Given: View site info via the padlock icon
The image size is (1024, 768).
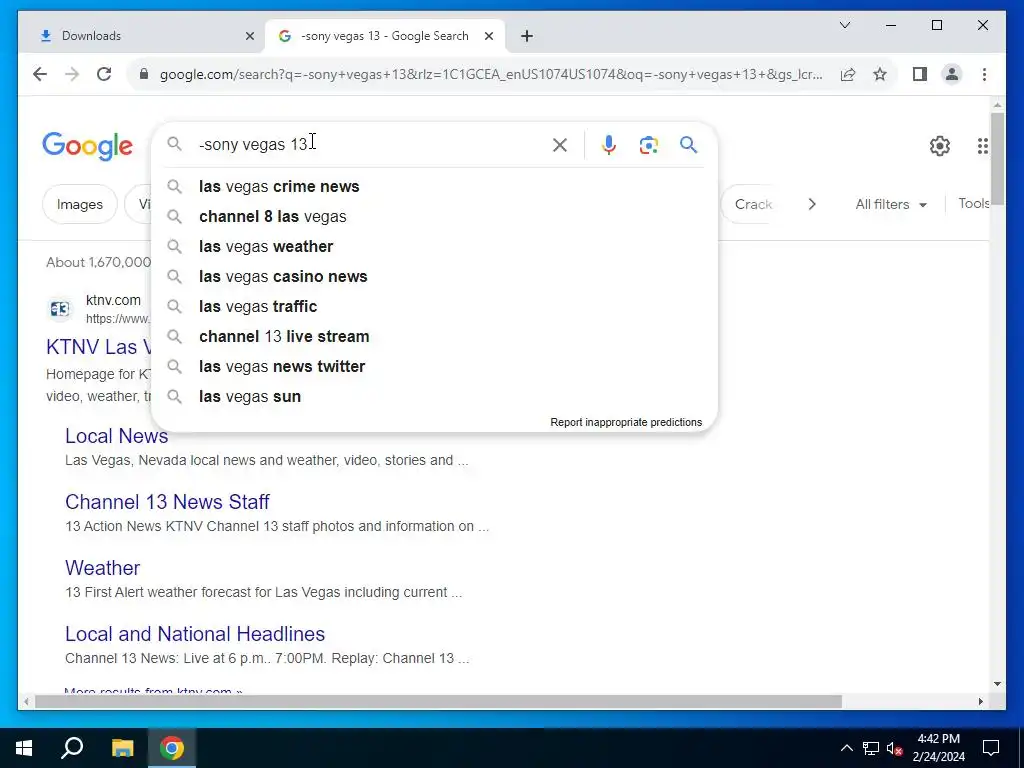Looking at the screenshot, I should (x=144, y=74).
